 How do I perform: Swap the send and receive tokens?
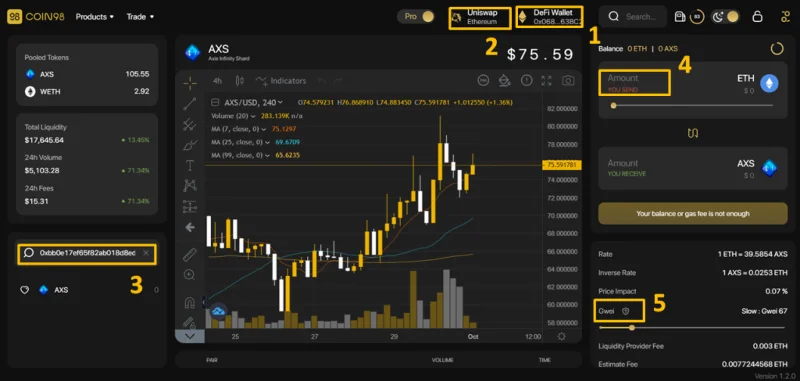tap(692, 133)
